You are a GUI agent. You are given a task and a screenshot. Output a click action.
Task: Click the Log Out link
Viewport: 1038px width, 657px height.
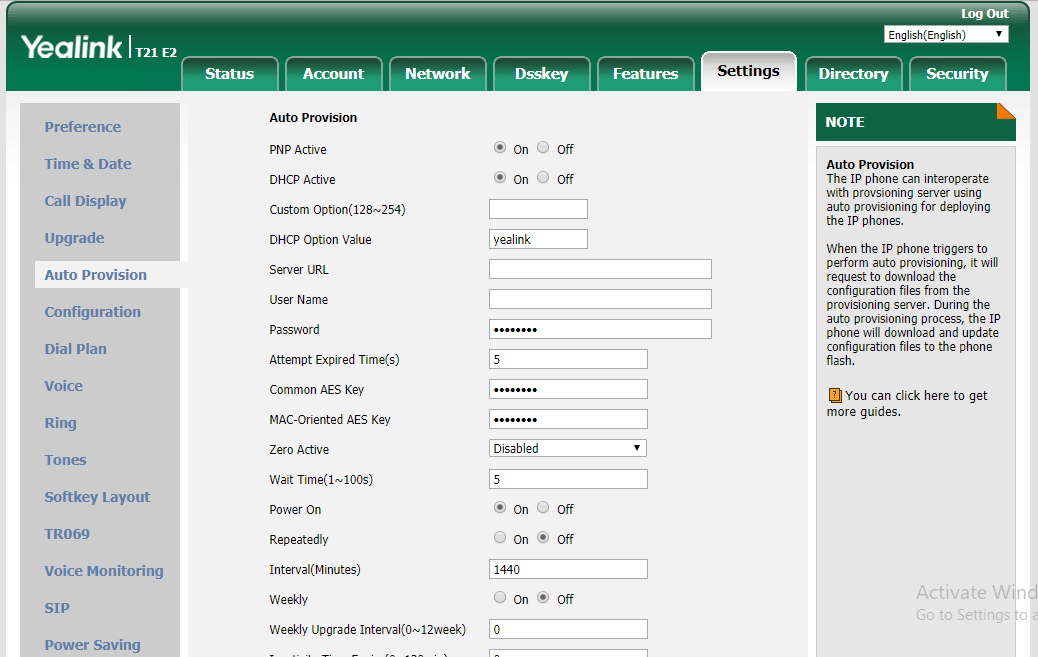coord(984,13)
